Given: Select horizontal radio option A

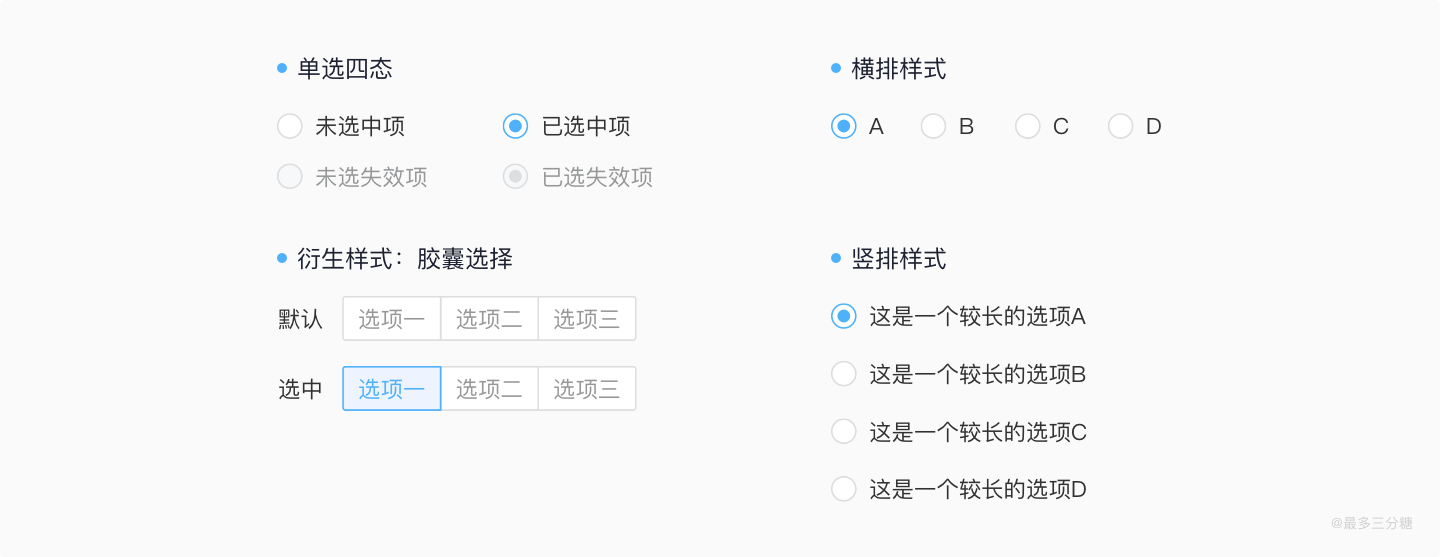Looking at the screenshot, I should (844, 127).
